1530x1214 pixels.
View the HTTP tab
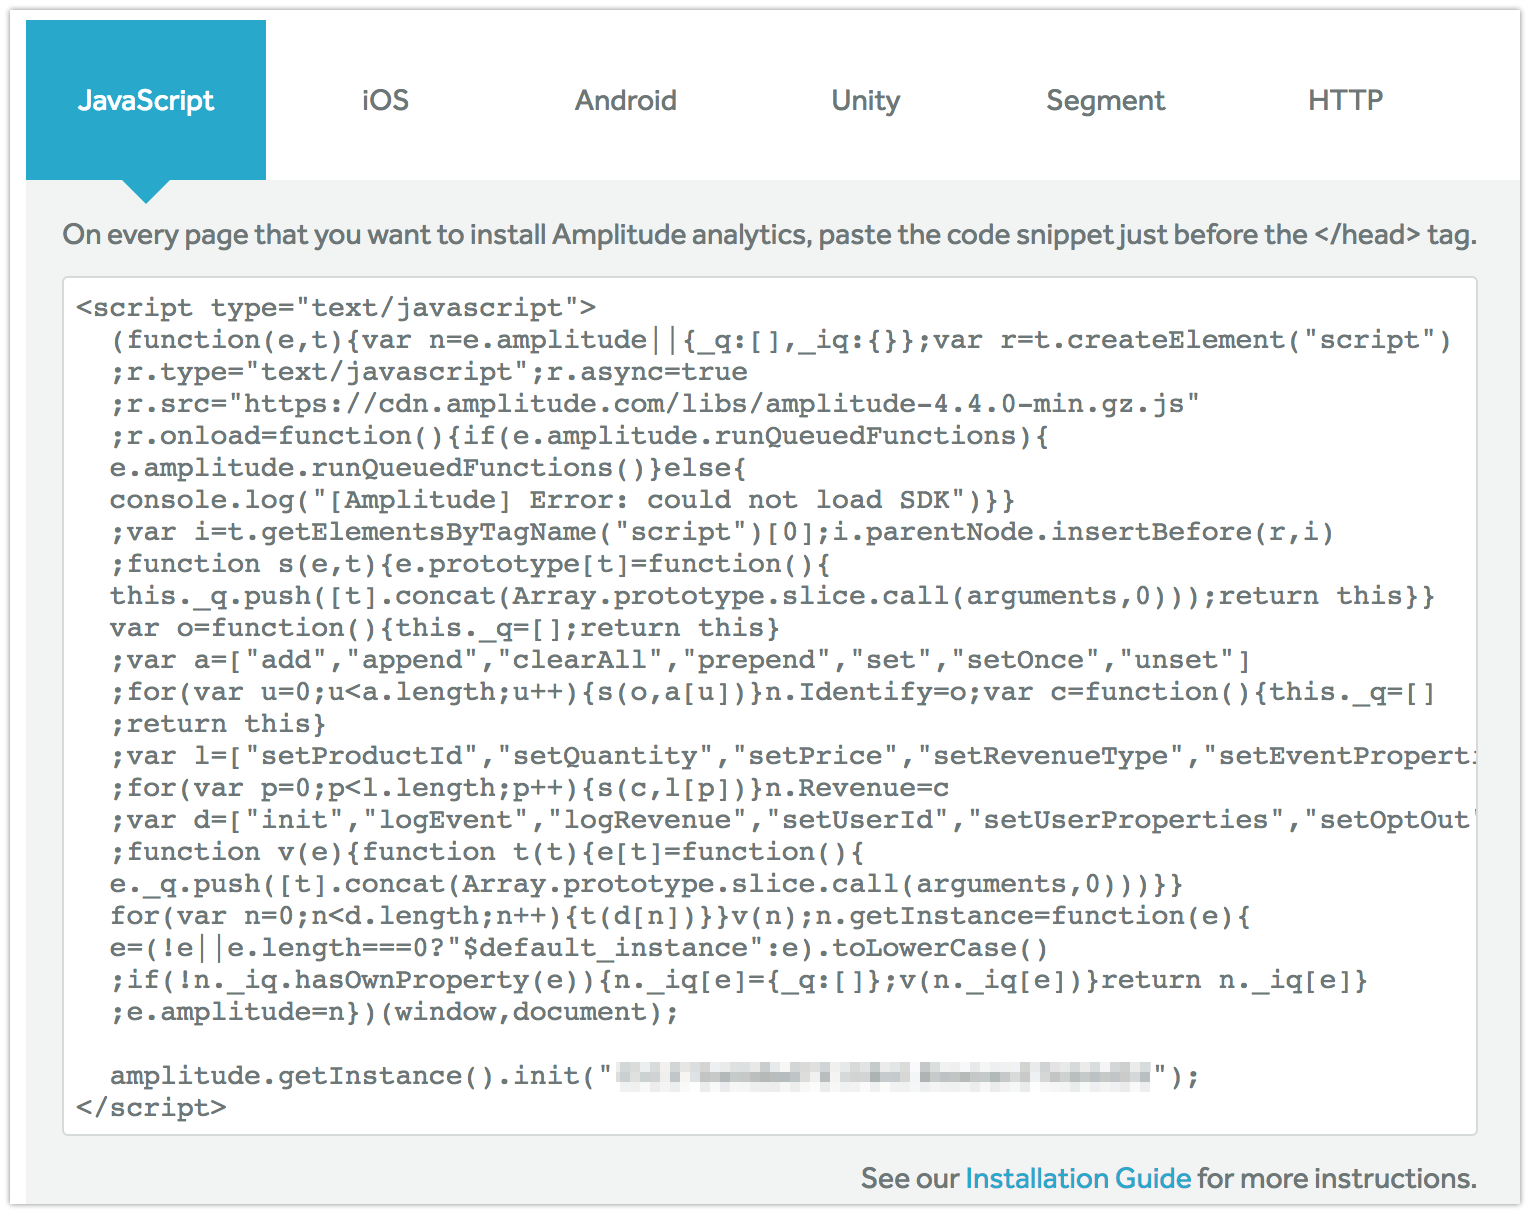[1345, 100]
